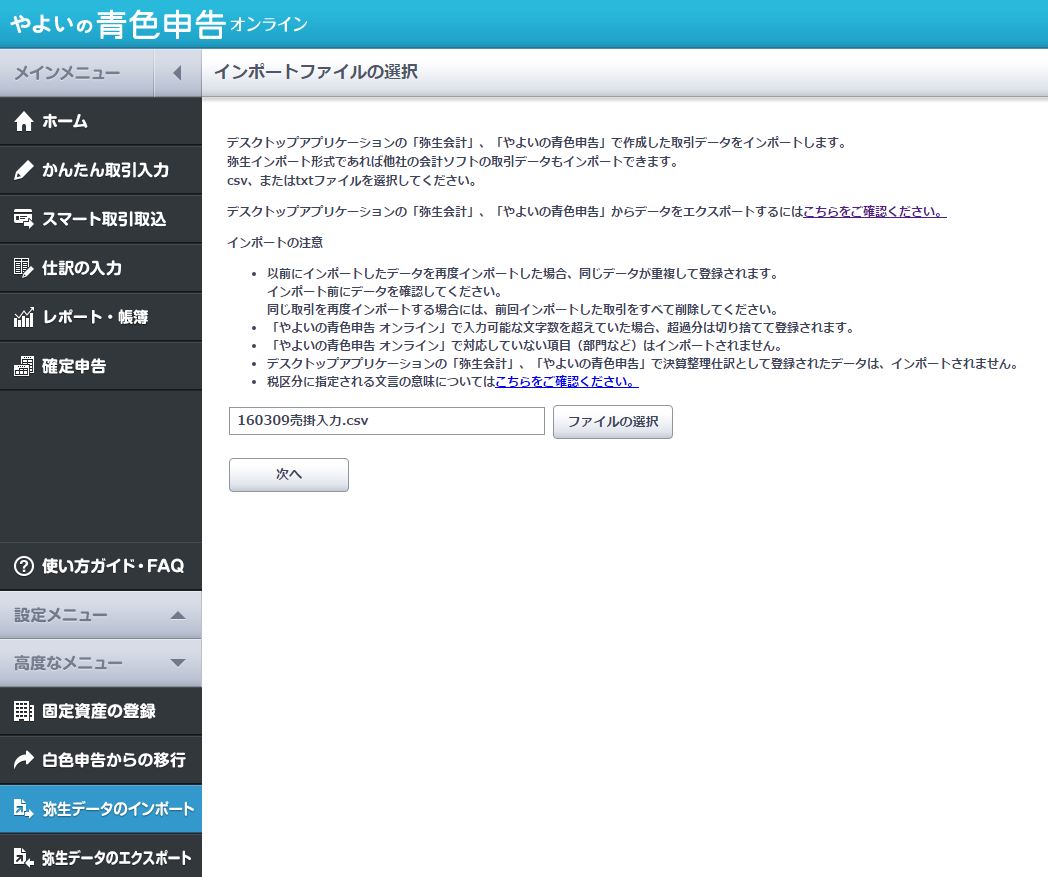This screenshot has width=1048, height=877.
Task: Open かんたん取引入力 menu item
Action: point(100,170)
